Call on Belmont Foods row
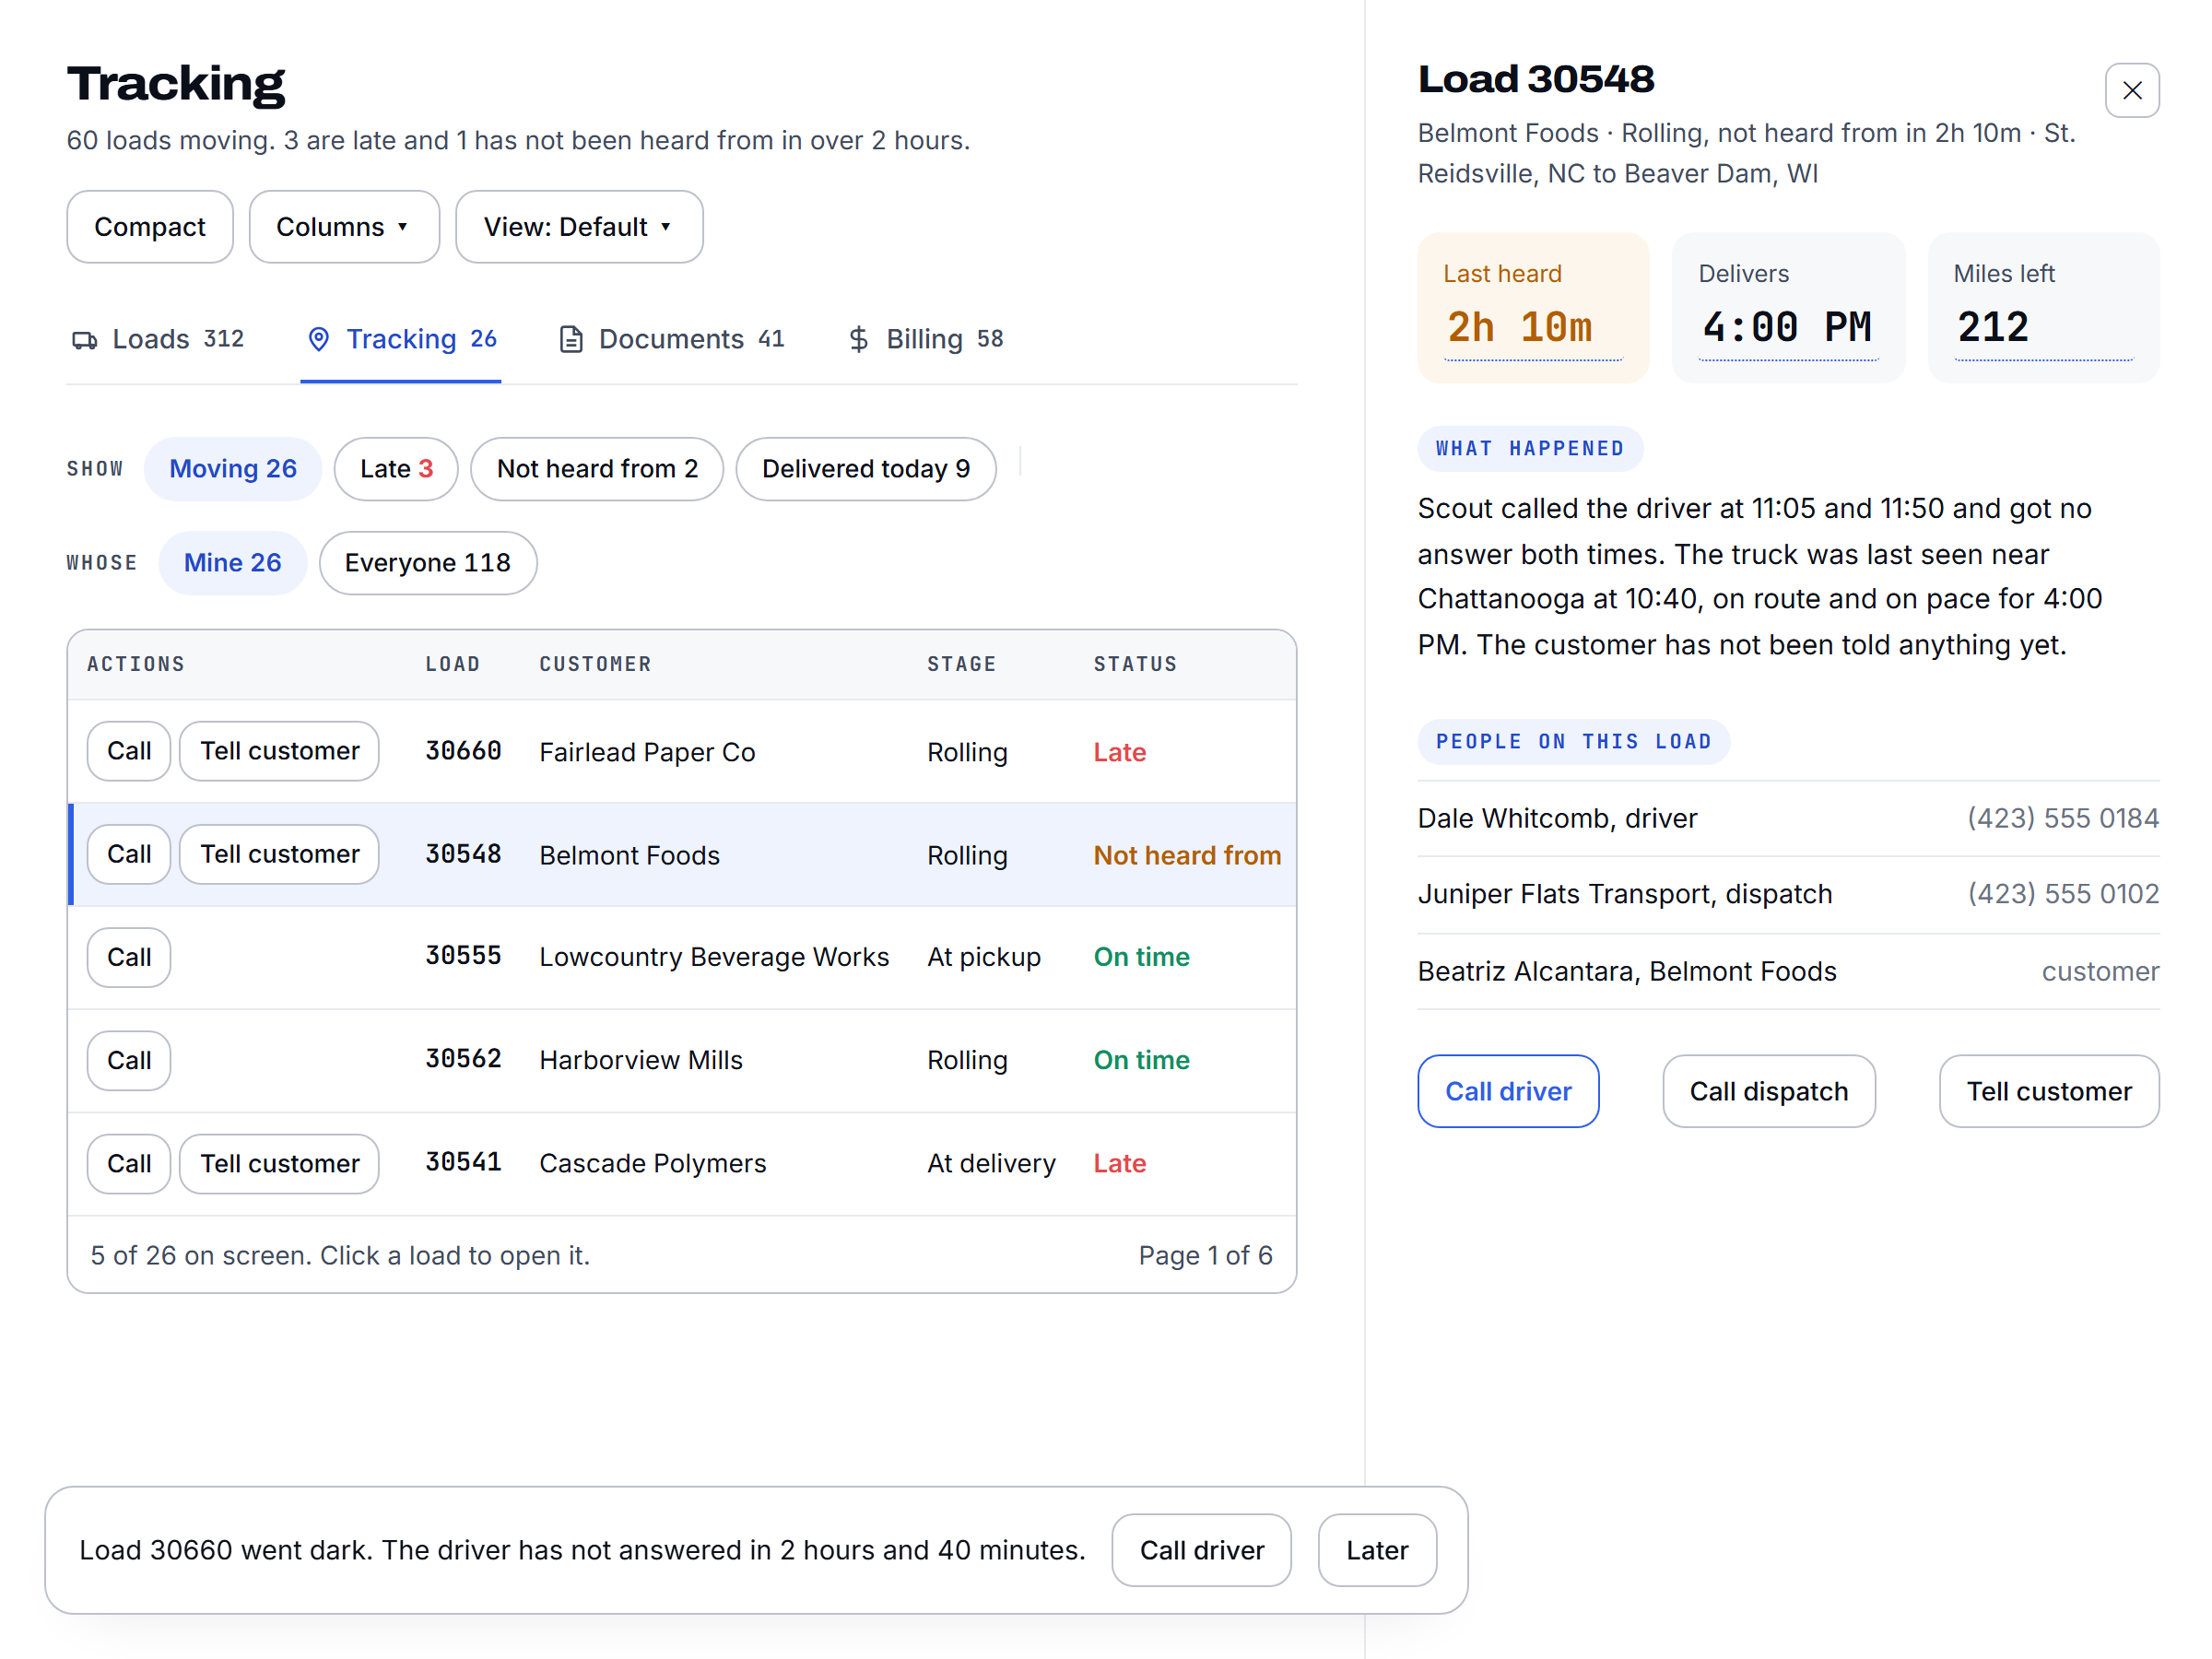Image resolution: width=2212 pixels, height=1659 pixels. click(x=129, y=854)
